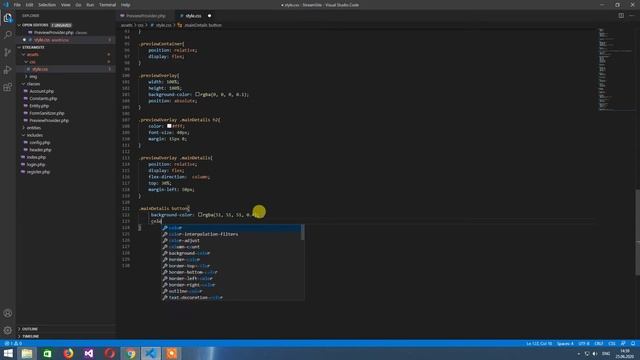This screenshot has width=640, height=360.
Task: Open Firefox from the taskbar
Action: click(x=69, y=353)
